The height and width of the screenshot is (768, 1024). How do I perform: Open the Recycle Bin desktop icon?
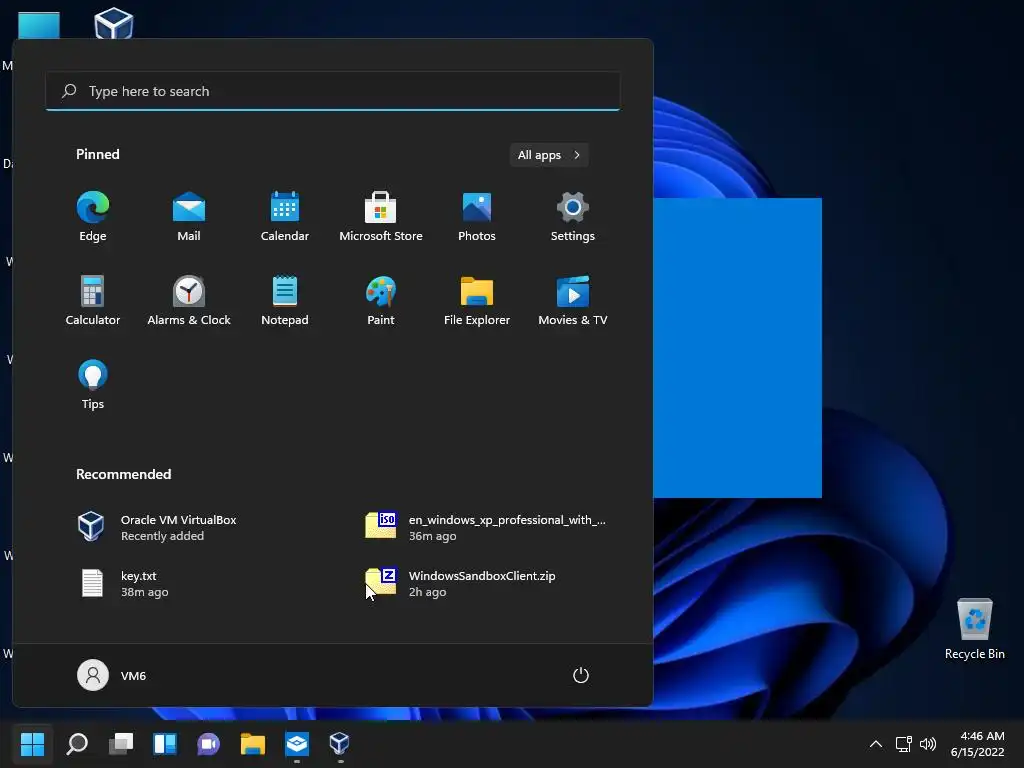(974, 629)
